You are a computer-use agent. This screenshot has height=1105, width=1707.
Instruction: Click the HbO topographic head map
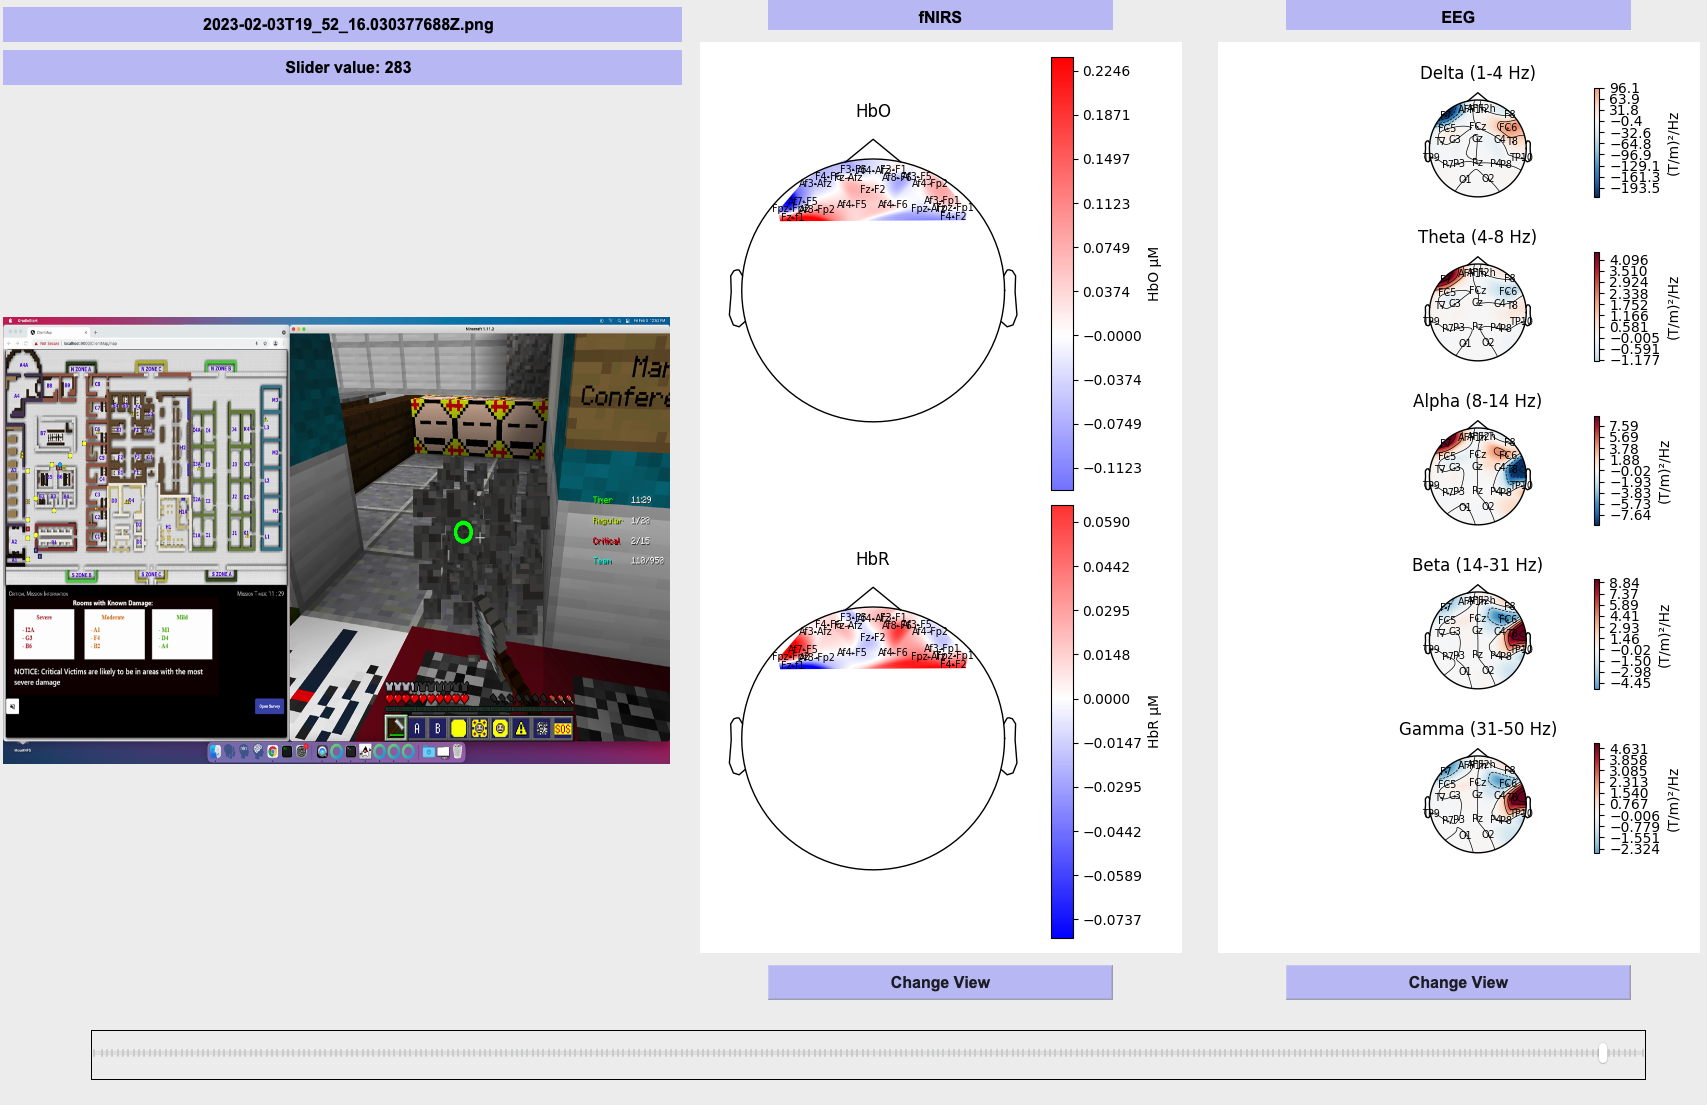873,290
